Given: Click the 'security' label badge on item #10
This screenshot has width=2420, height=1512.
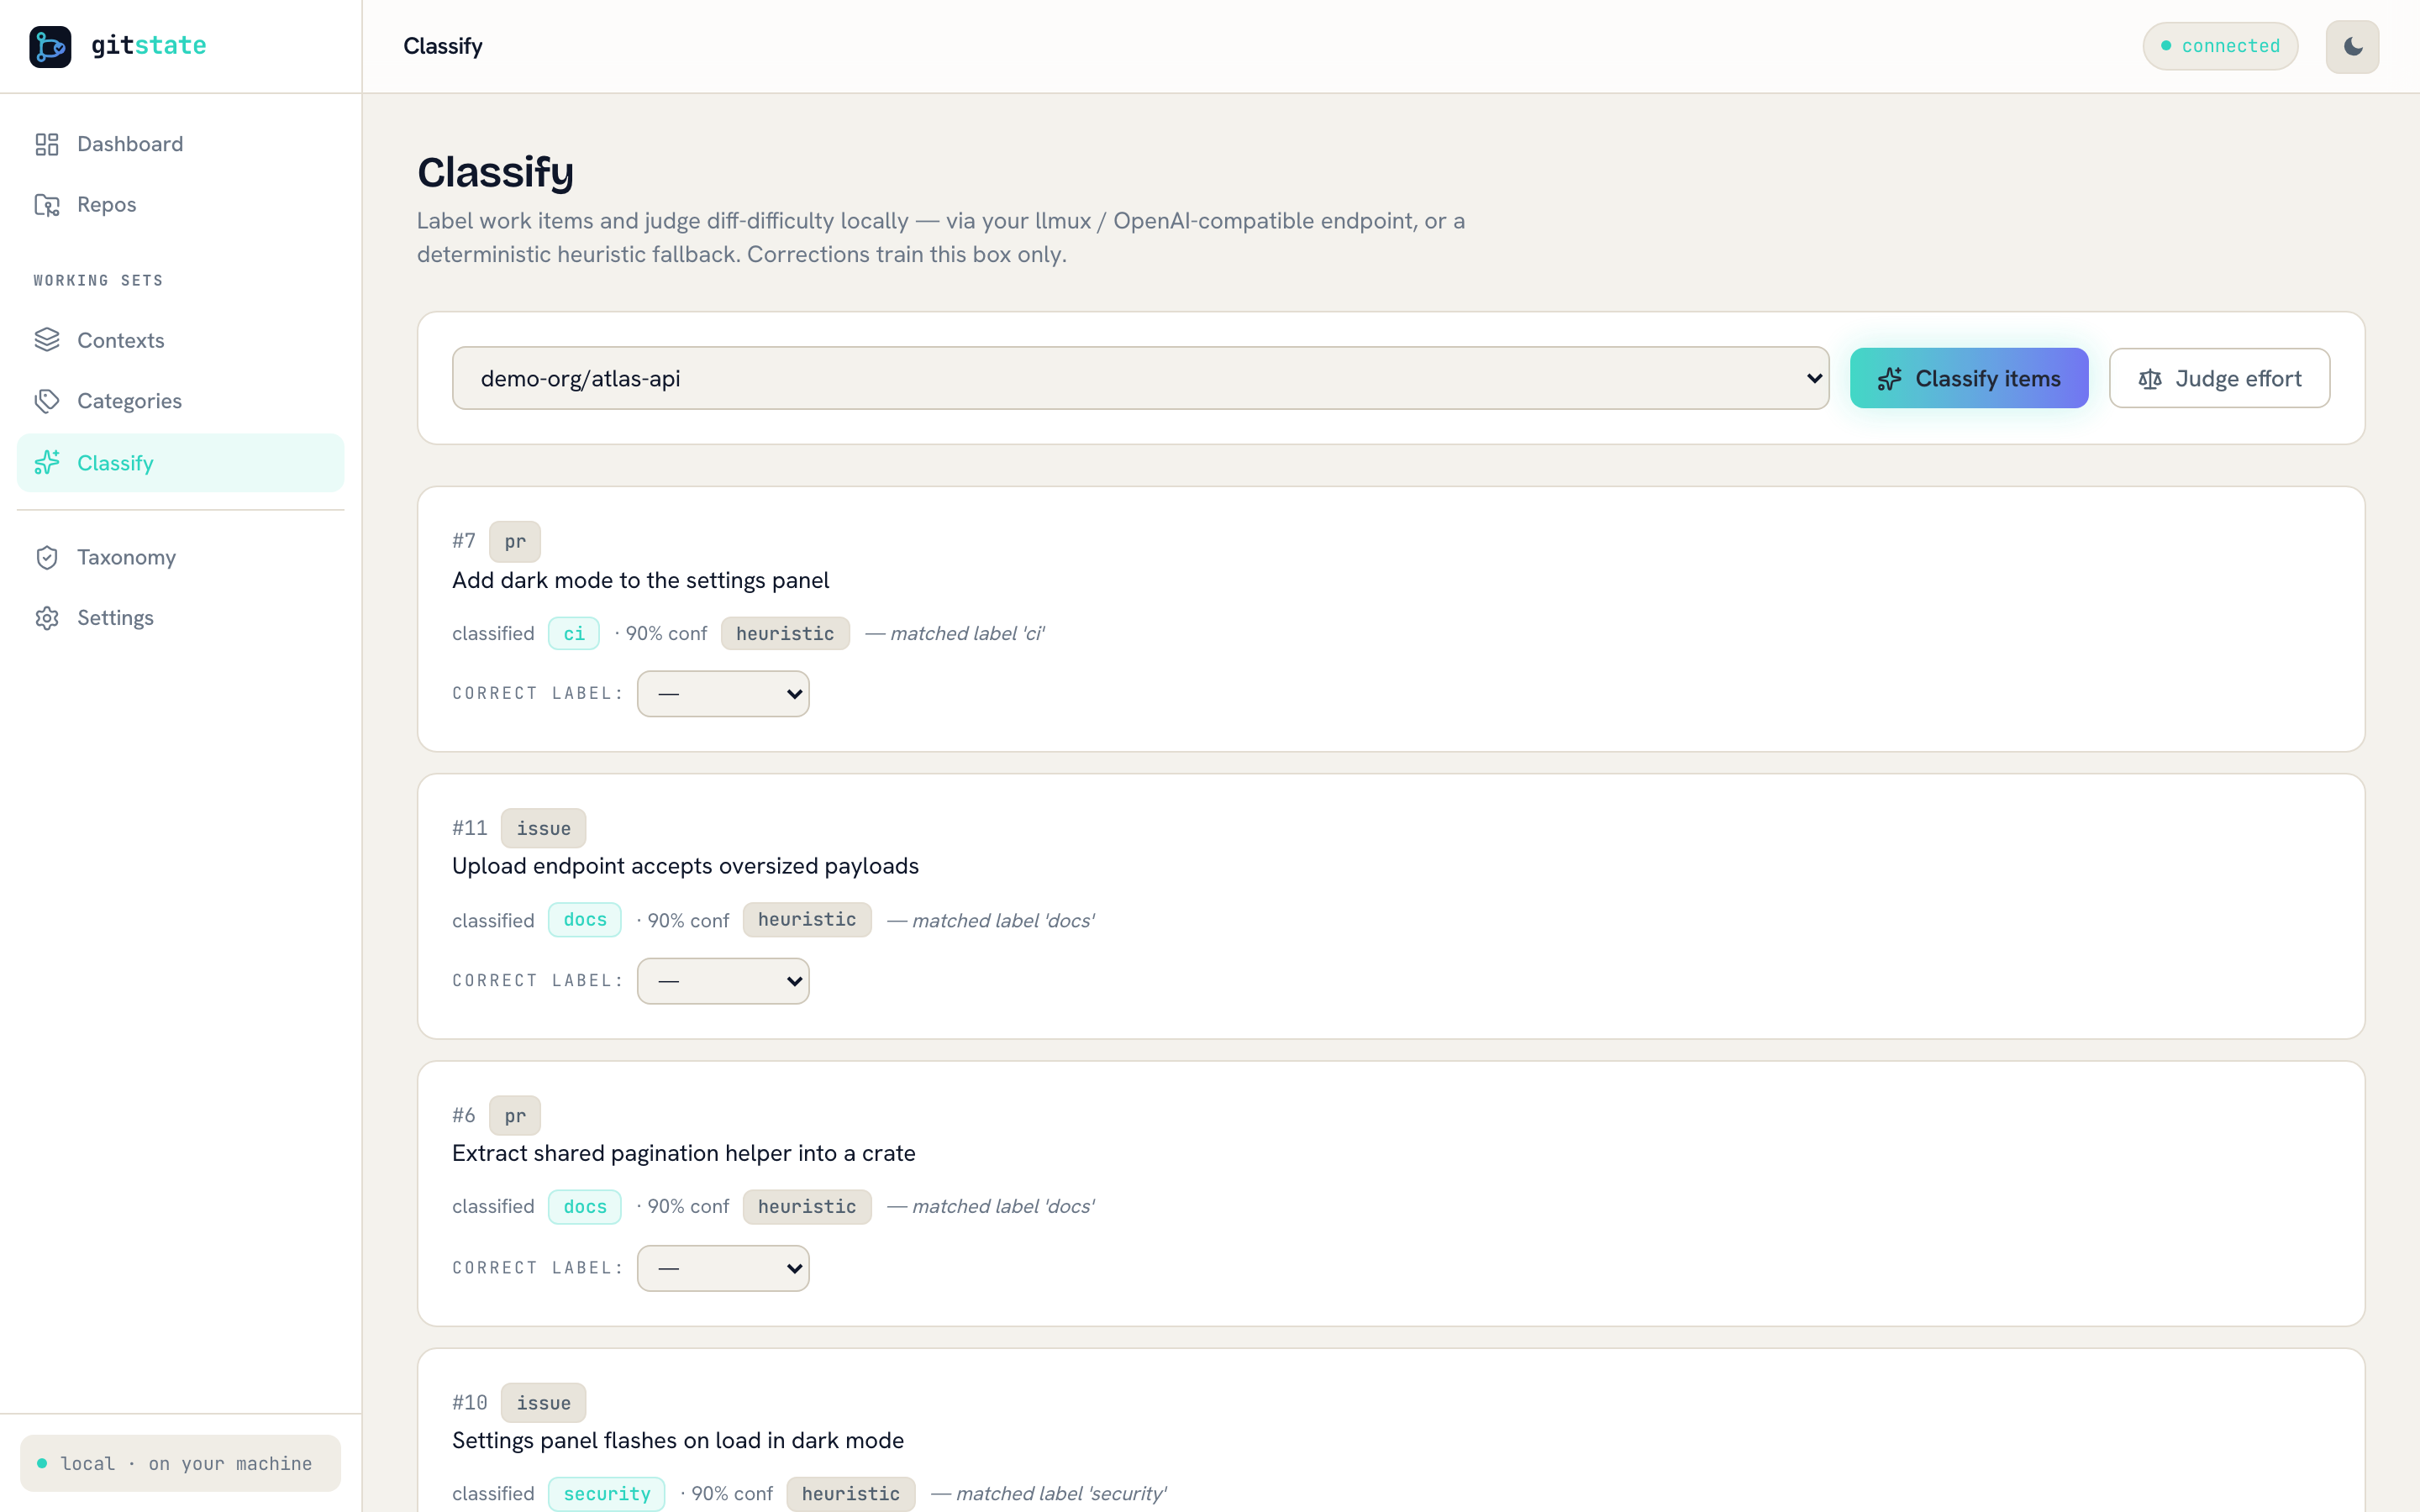Looking at the screenshot, I should pyautogui.click(x=606, y=1493).
